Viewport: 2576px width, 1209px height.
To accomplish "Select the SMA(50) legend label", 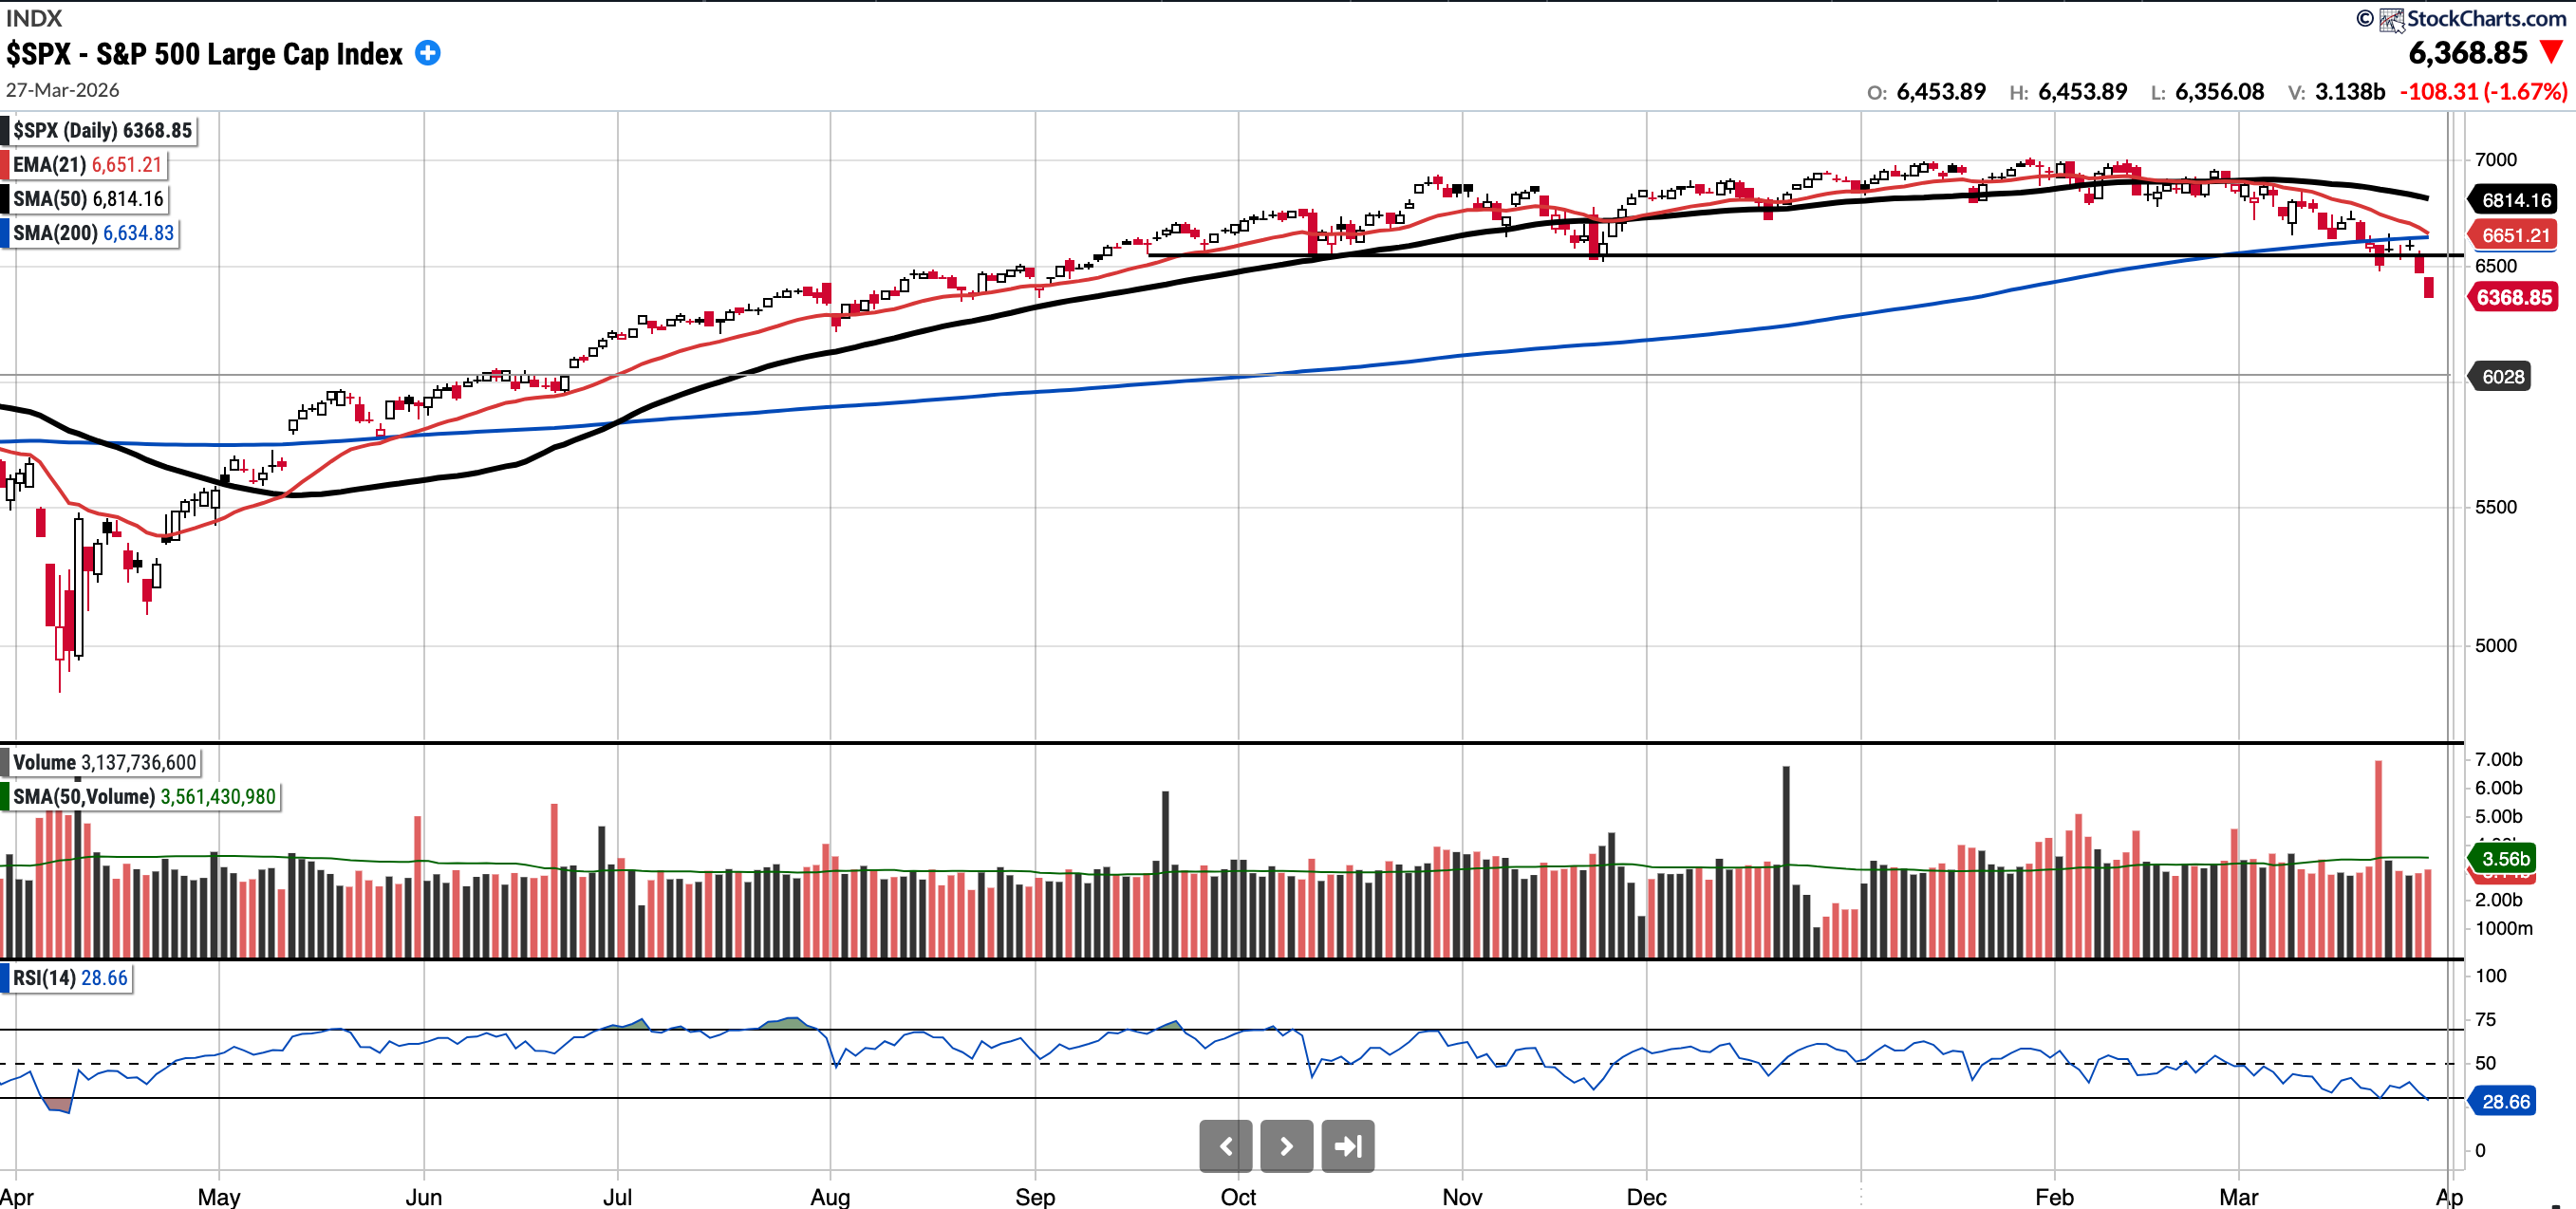I will [x=88, y=199].
